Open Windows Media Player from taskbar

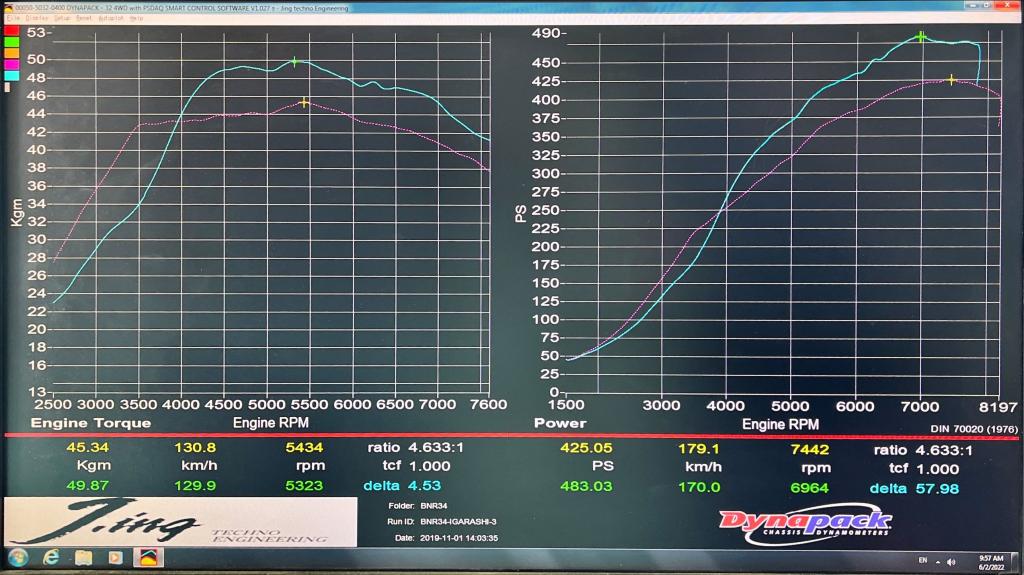click(115, 557)
